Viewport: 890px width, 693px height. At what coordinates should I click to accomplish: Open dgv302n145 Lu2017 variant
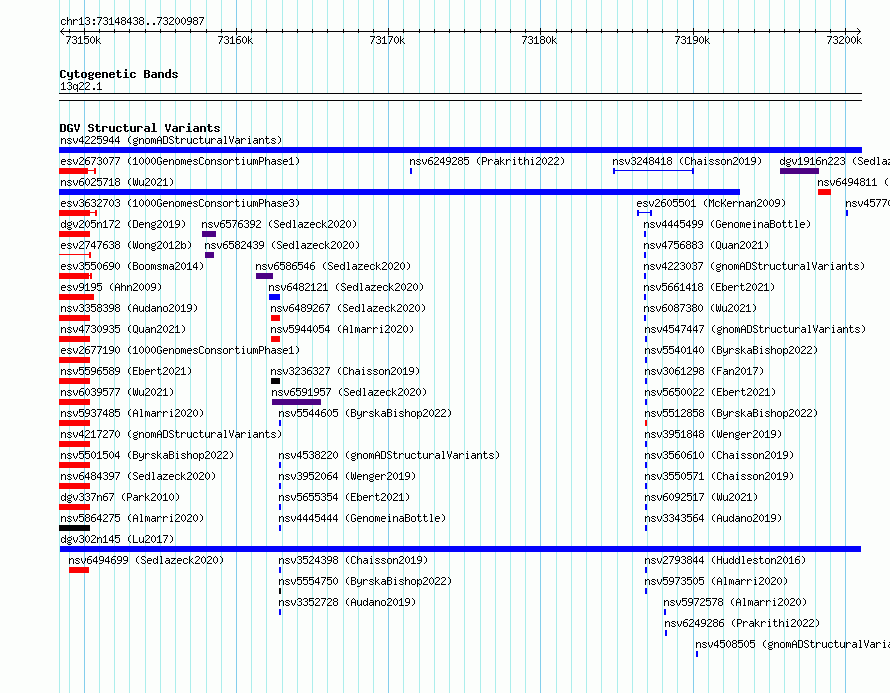[x=117, y=539]
